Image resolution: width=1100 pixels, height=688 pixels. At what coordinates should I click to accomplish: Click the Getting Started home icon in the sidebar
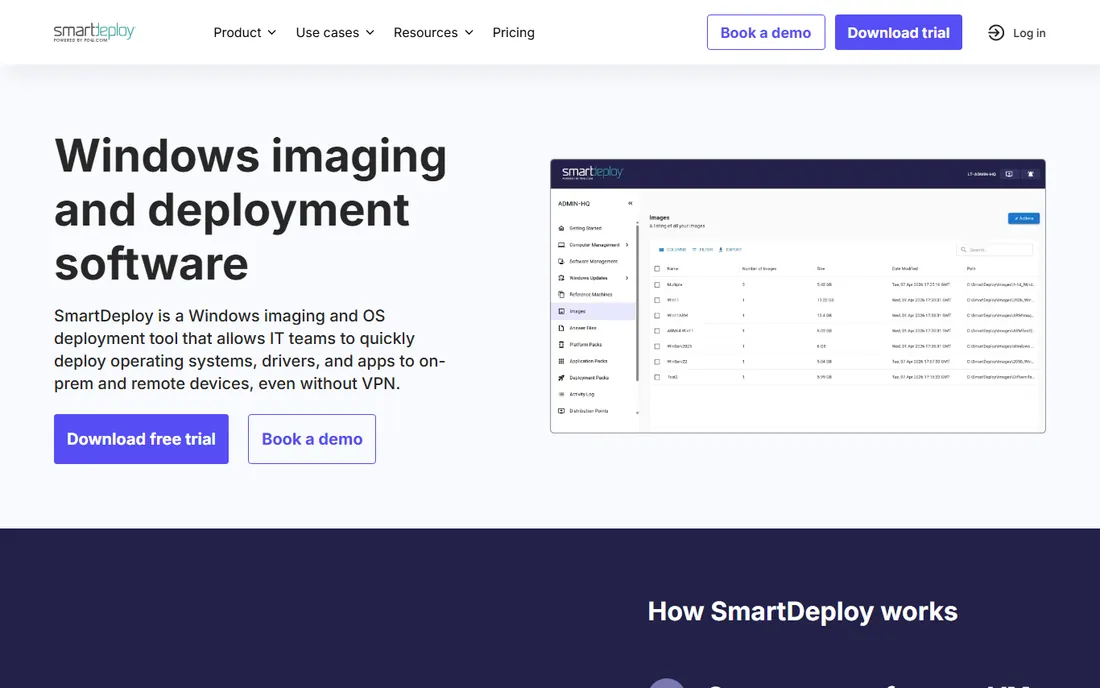pos(561,228)
